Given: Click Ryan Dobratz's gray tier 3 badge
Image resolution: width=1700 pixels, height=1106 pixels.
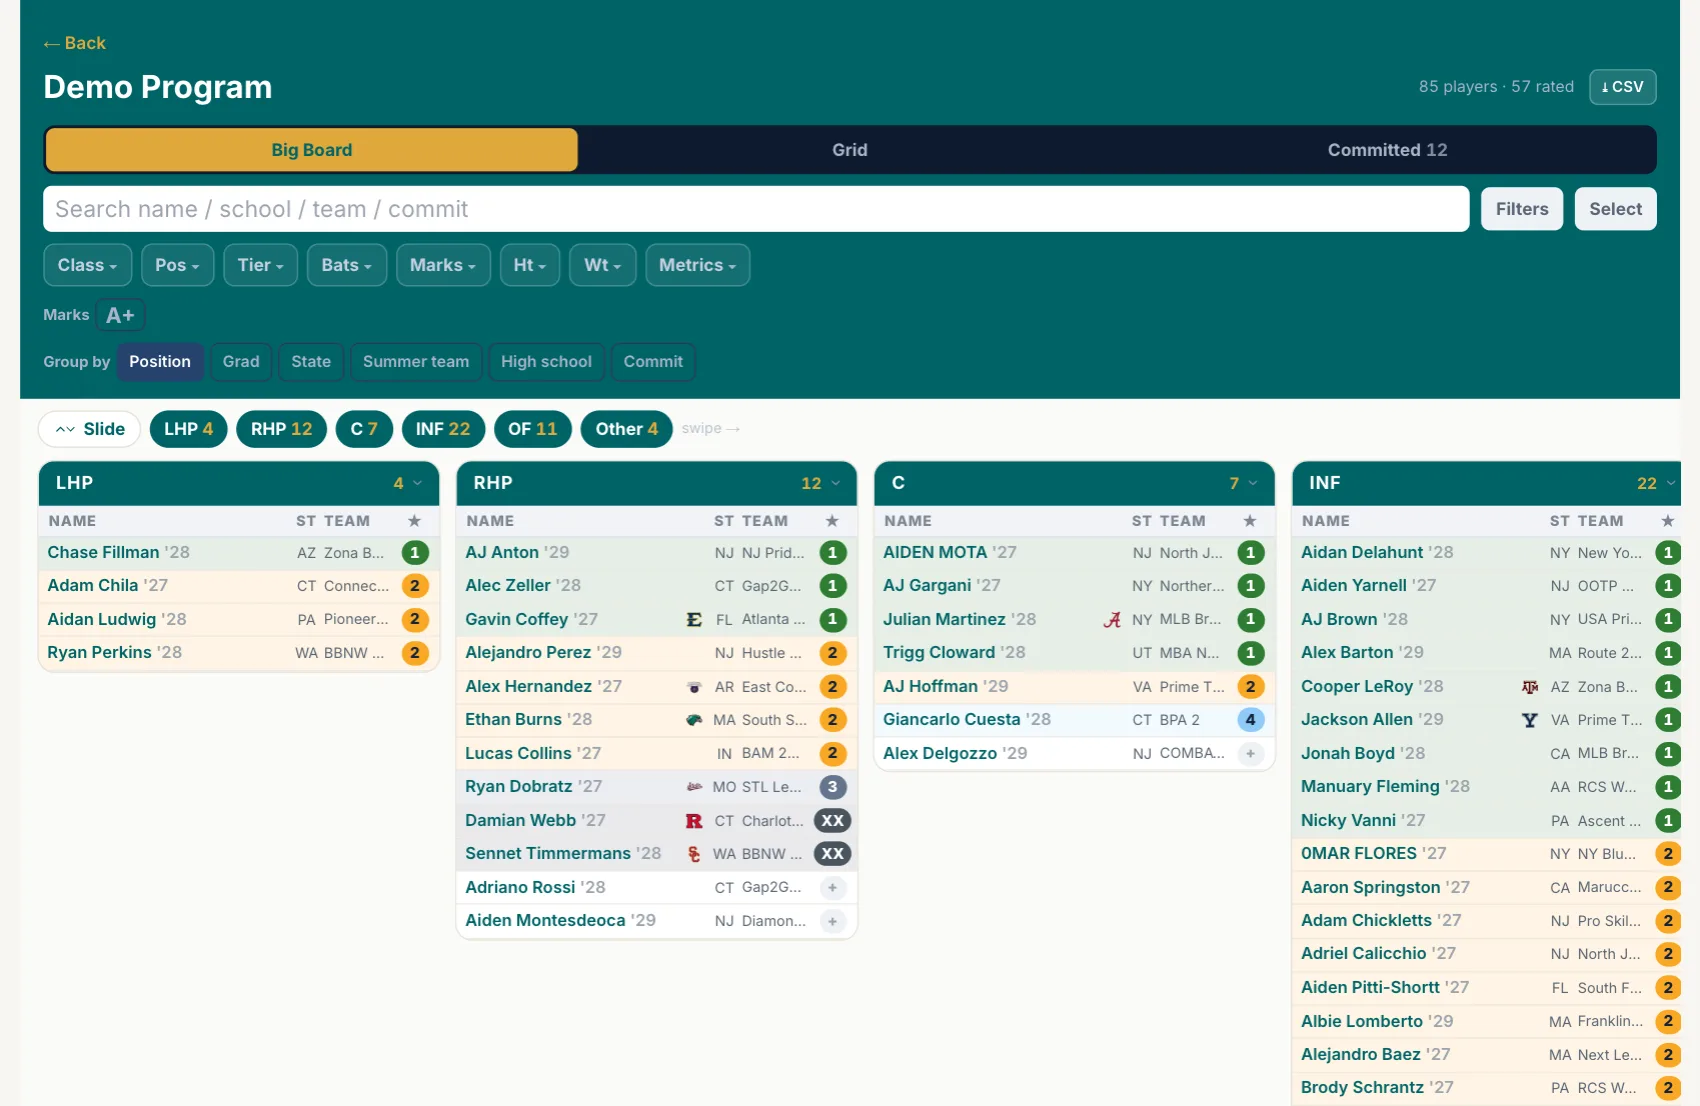Looking at the screenshot, I should tap(833, 787).
